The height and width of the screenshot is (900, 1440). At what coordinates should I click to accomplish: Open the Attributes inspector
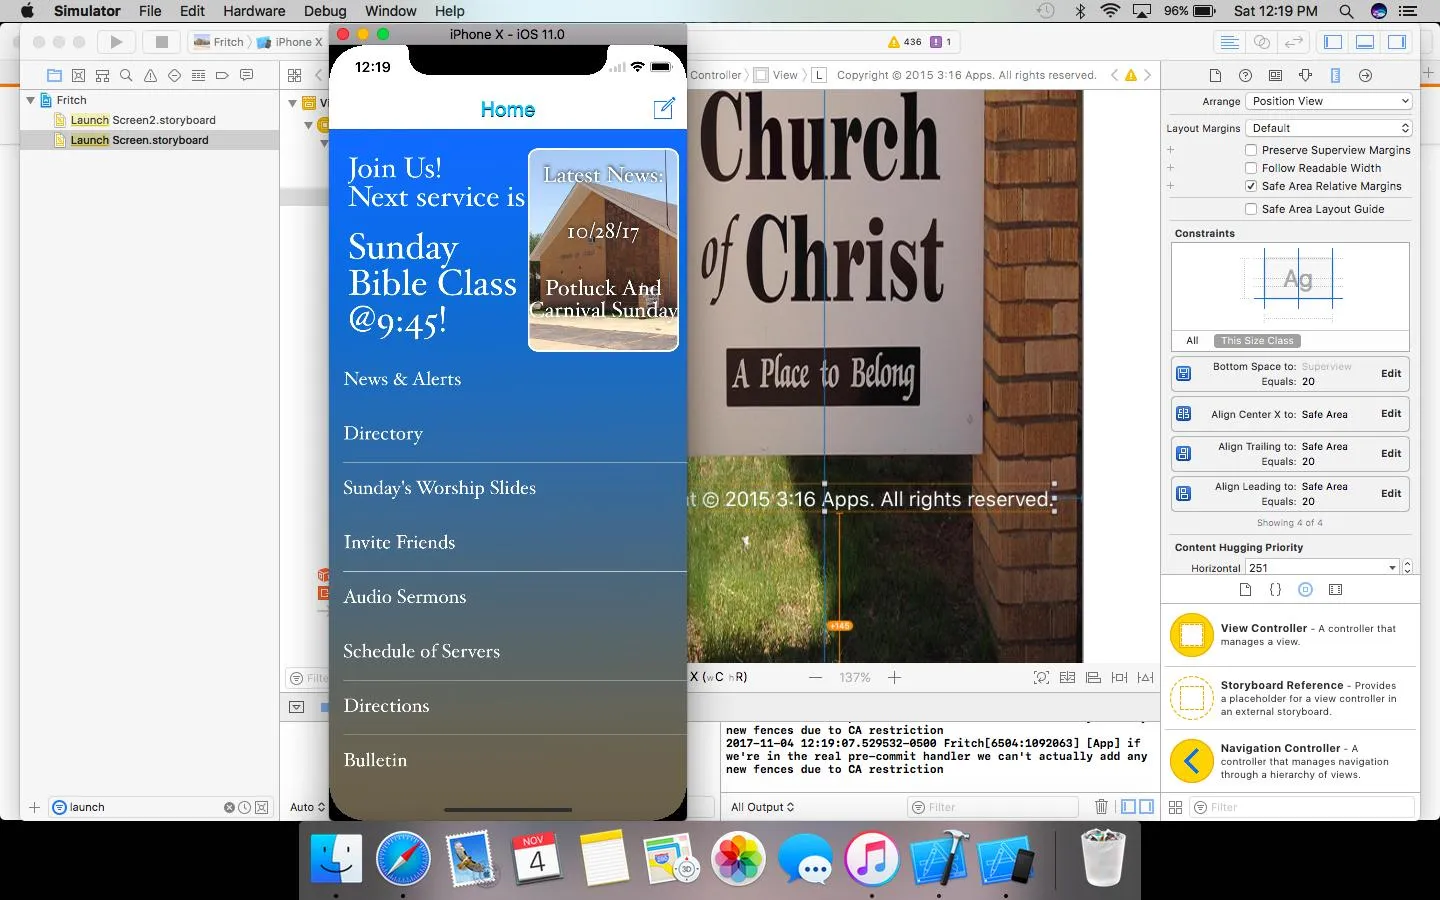coord(1305,75)
